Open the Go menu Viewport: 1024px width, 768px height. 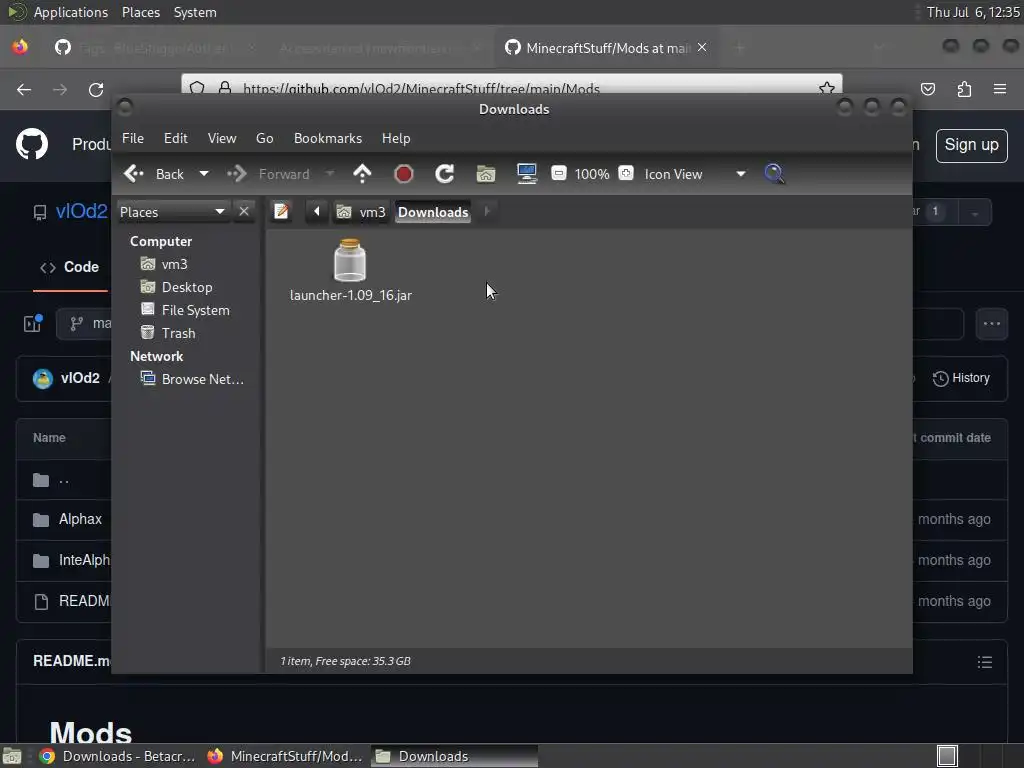(264, 138)
